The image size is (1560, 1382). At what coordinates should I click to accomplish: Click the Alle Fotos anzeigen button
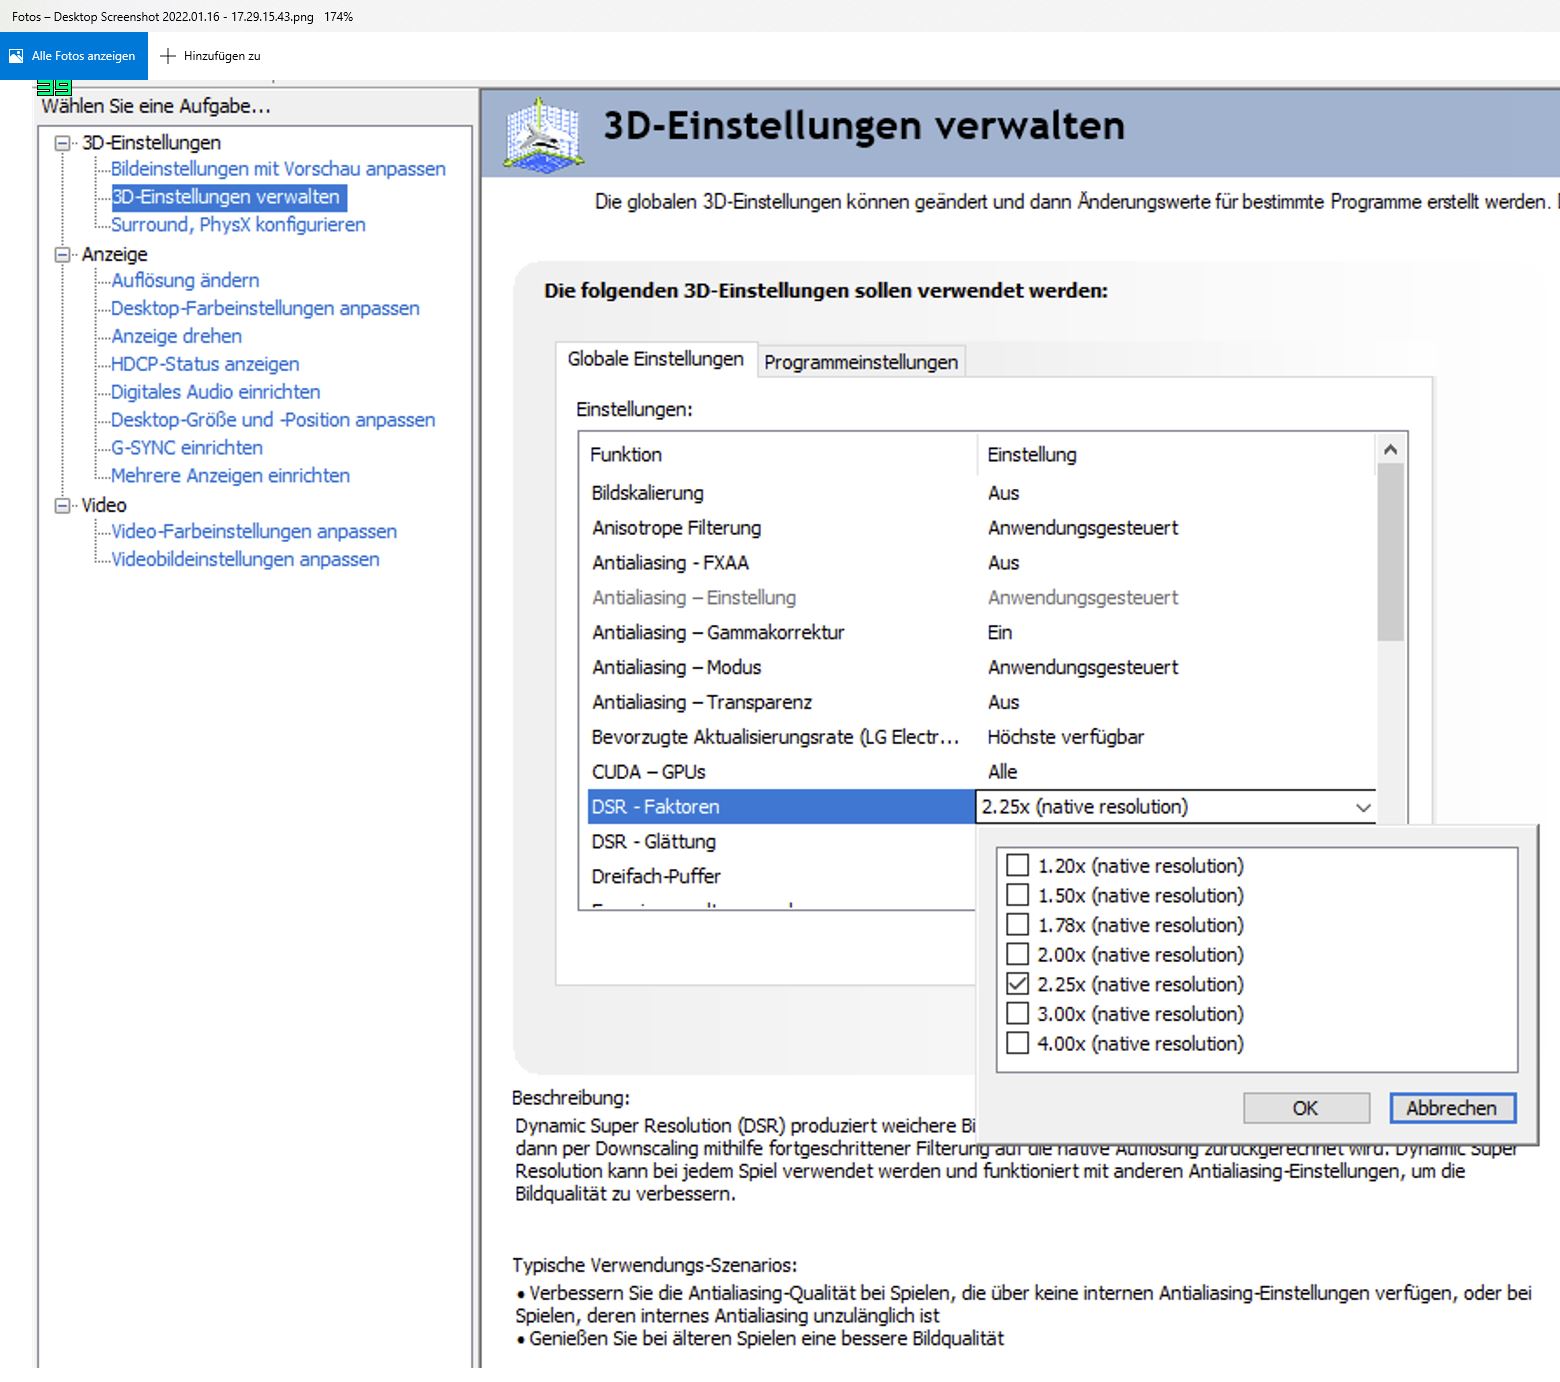(74, 56)
